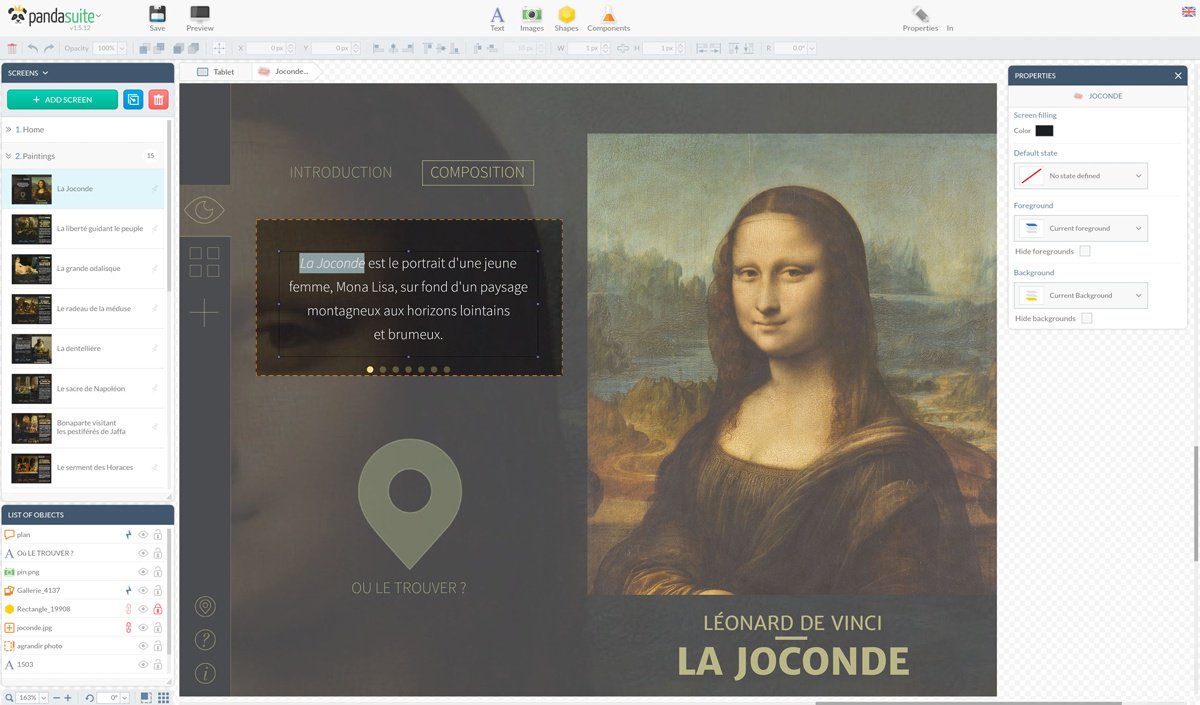Unlock the Rectangle_19908 object
This screenshot has width=1200, height=705.
coord(158,609)
